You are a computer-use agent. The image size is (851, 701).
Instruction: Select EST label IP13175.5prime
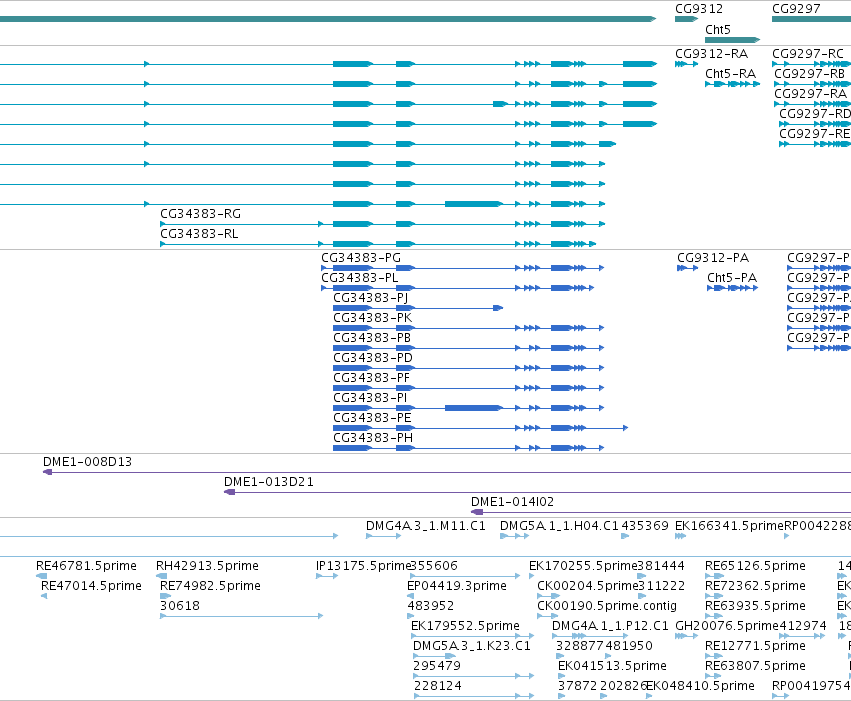363,566
